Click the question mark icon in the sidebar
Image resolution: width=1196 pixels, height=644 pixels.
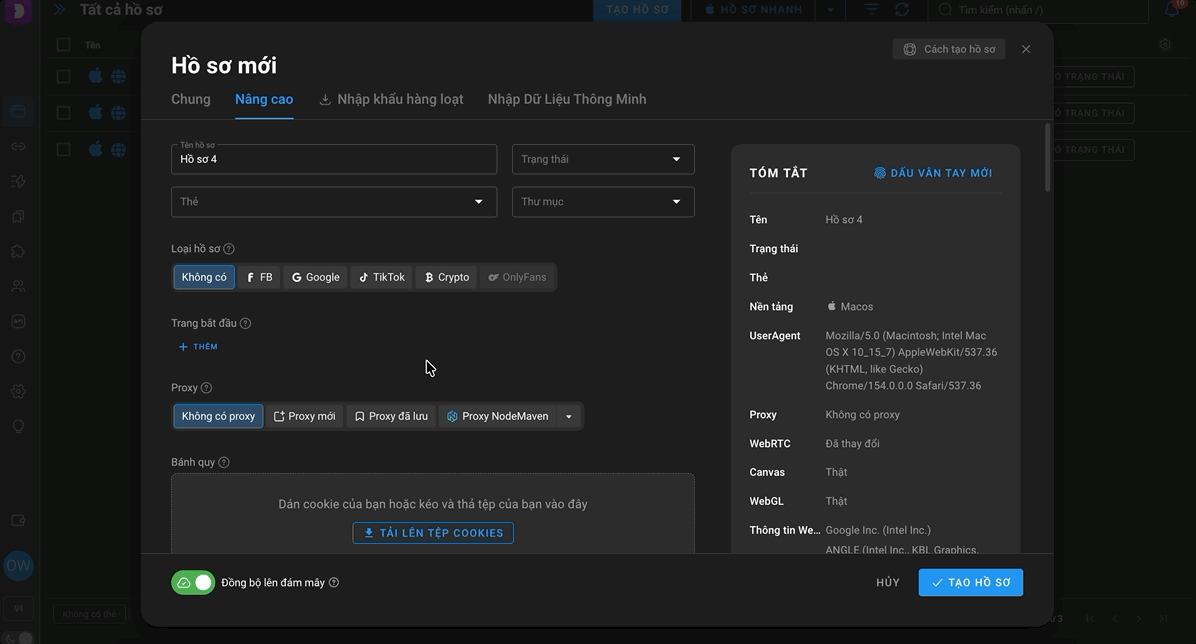(x=18, y=356)
